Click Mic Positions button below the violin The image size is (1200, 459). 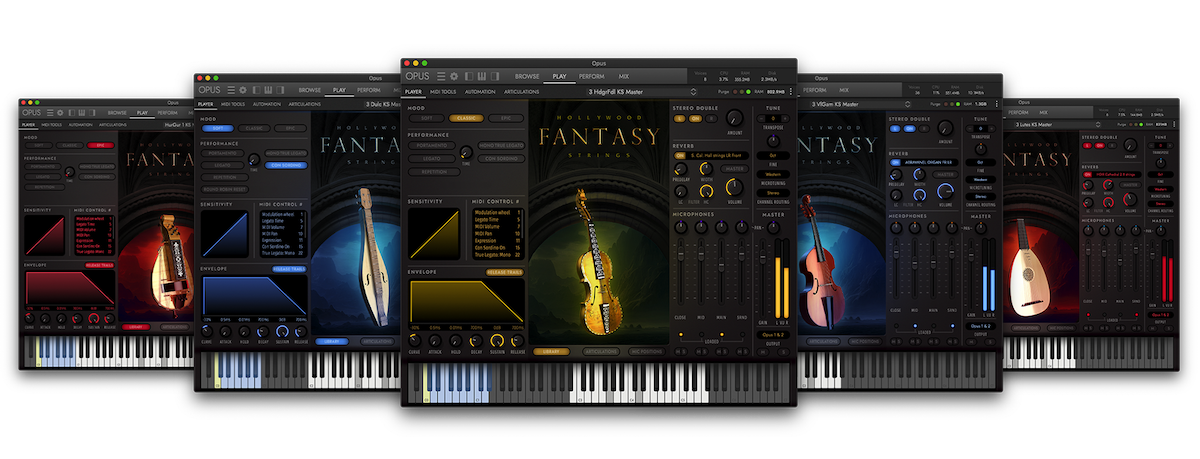pos(646,351)
